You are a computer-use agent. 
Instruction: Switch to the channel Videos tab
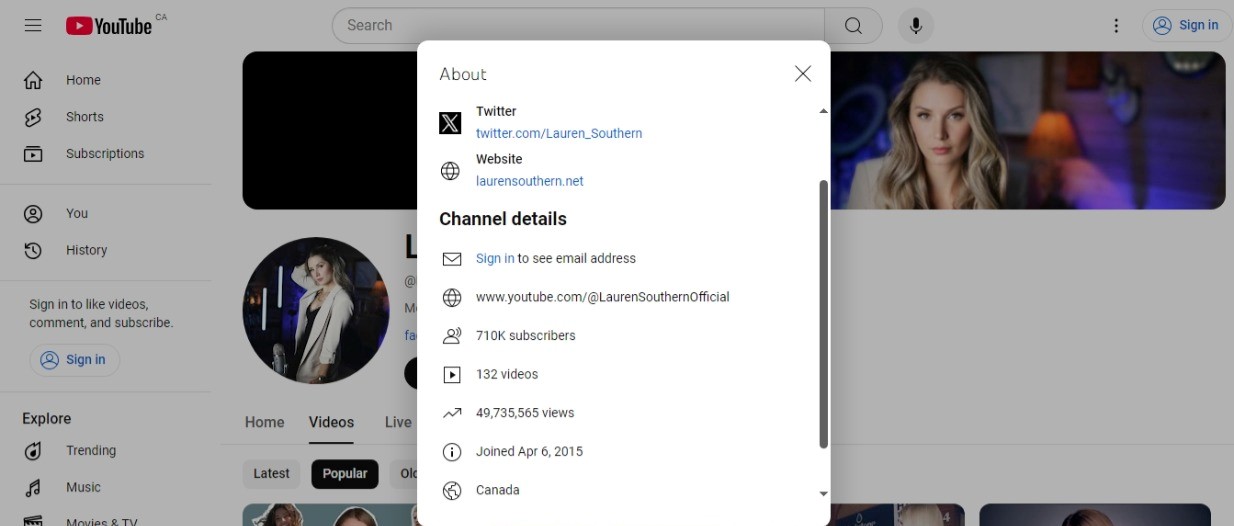pyautogui.click(x=331, y=422)
